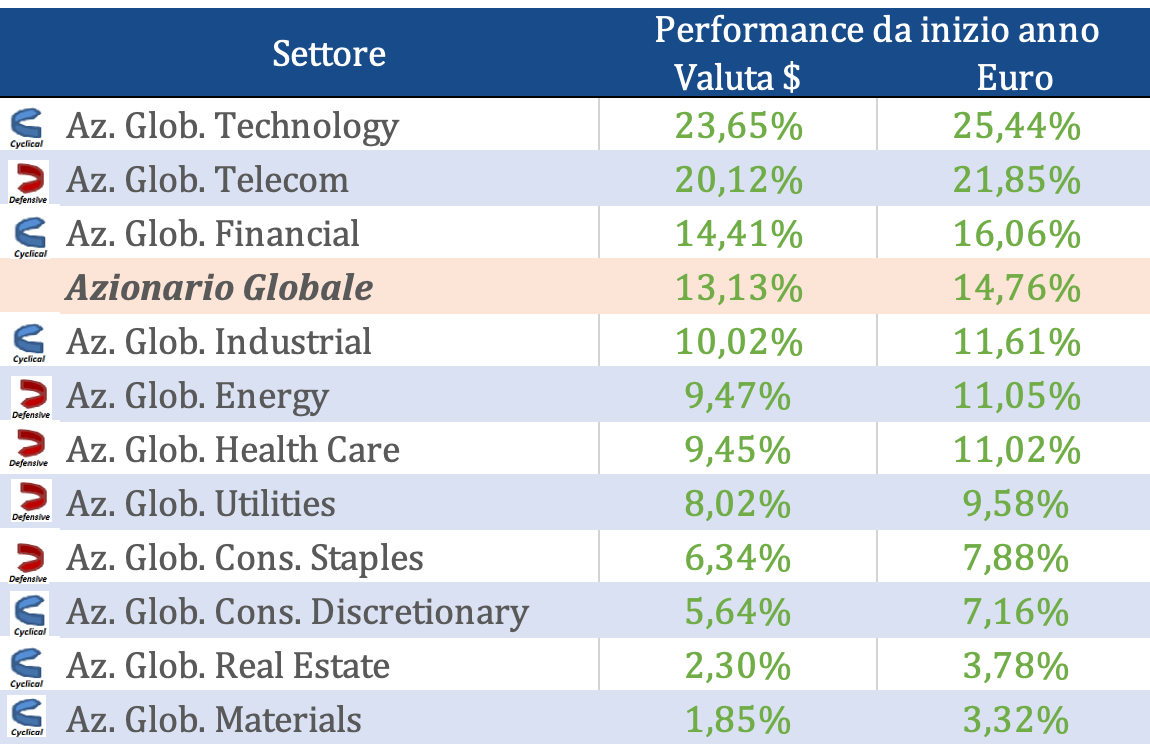Image resolution: width=1150 pixels, height=756 pixels.
Task: Select the Euro column header
Action: point(1015,78)
